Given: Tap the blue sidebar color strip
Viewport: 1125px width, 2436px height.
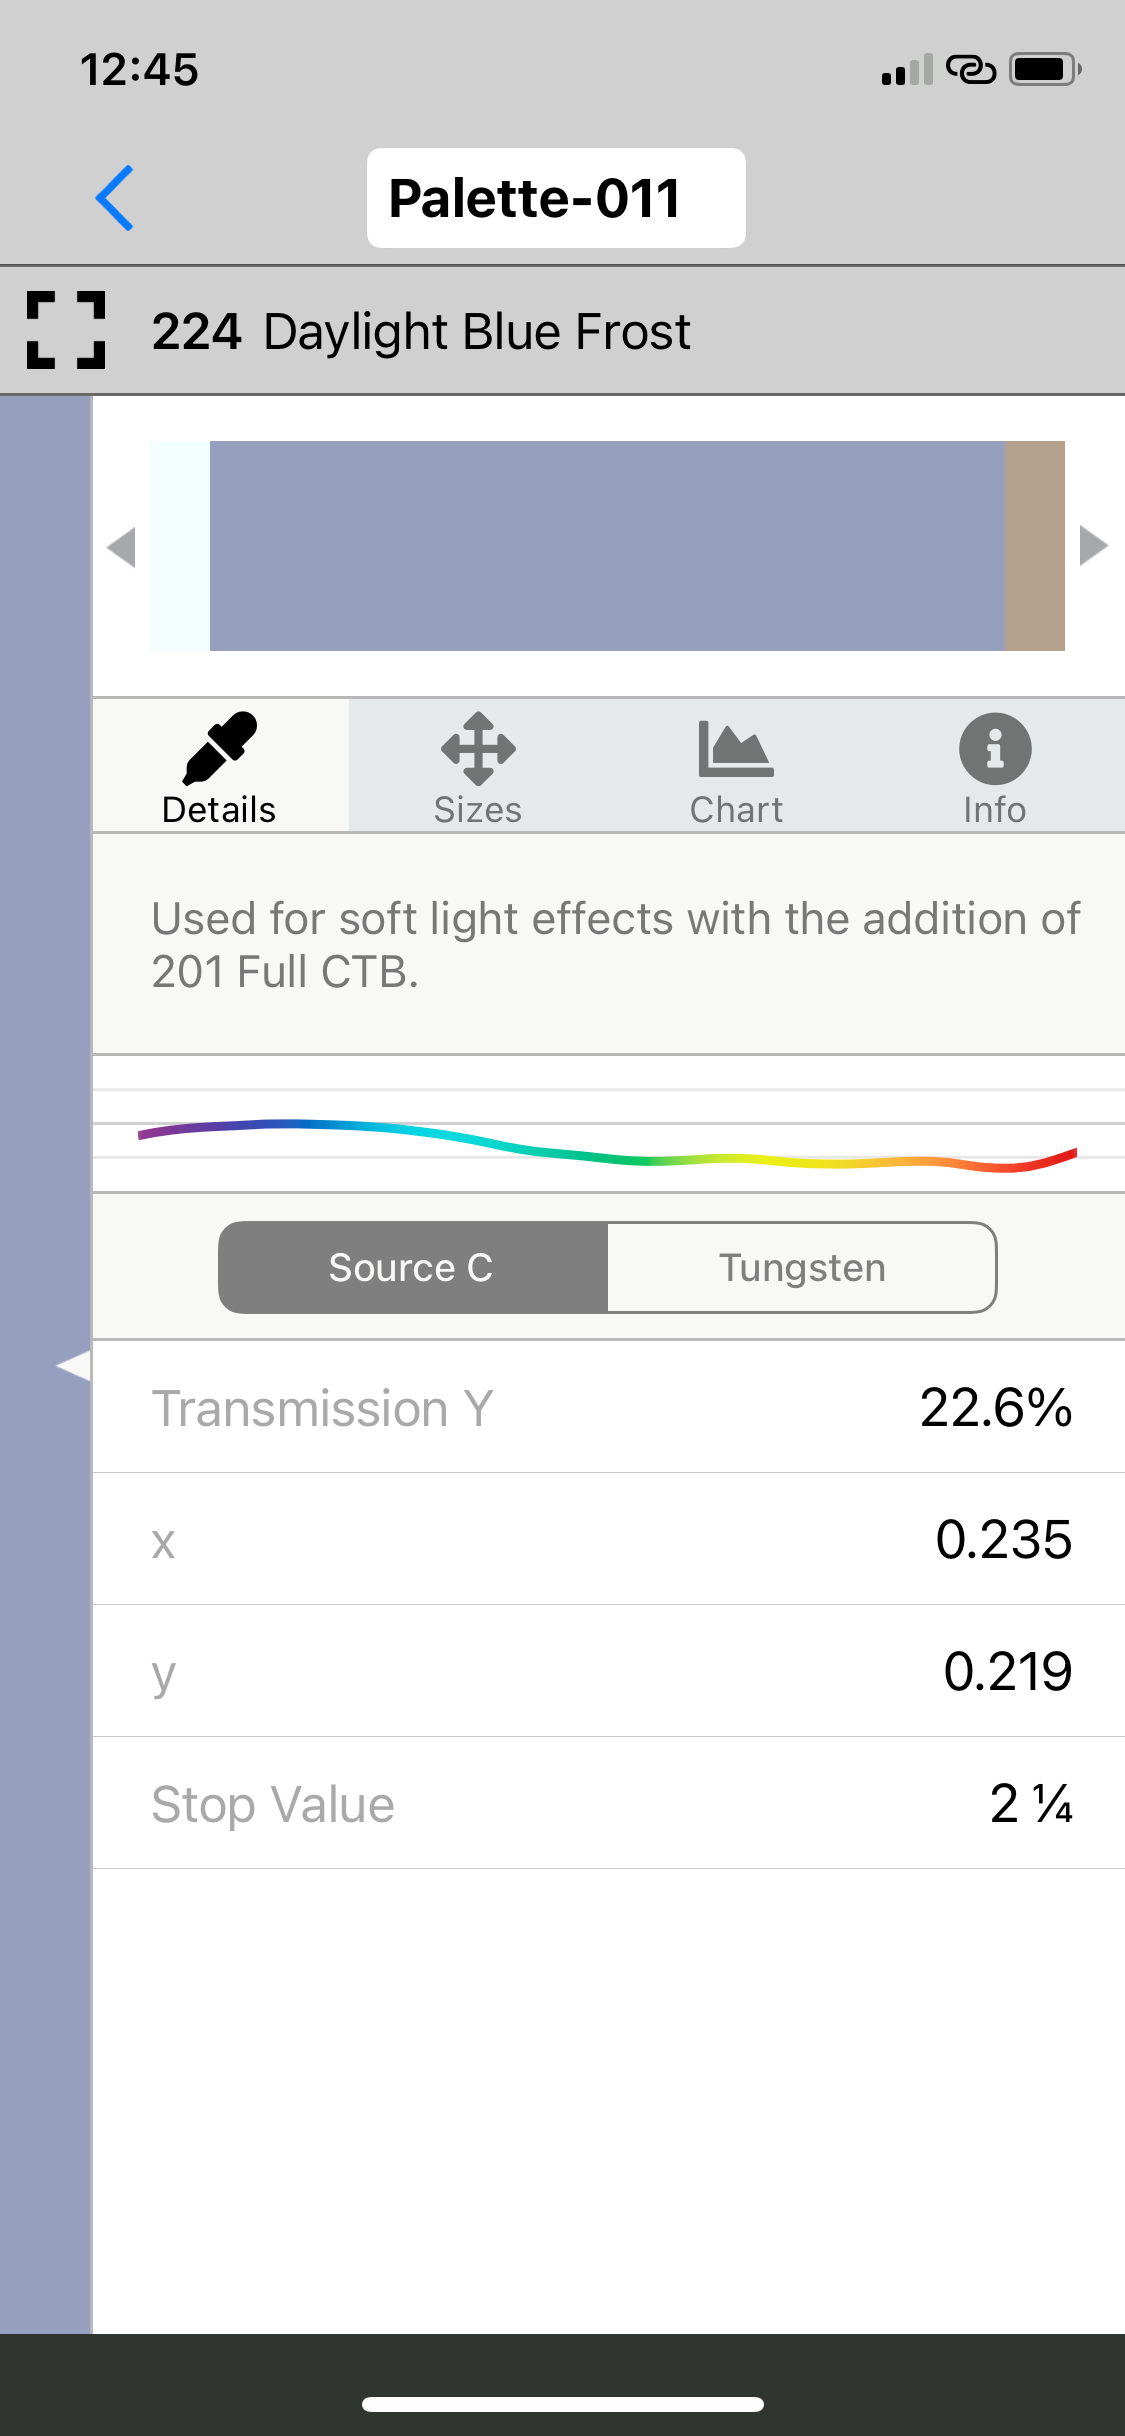Looking at the screenshot, I should point(45,1800).
